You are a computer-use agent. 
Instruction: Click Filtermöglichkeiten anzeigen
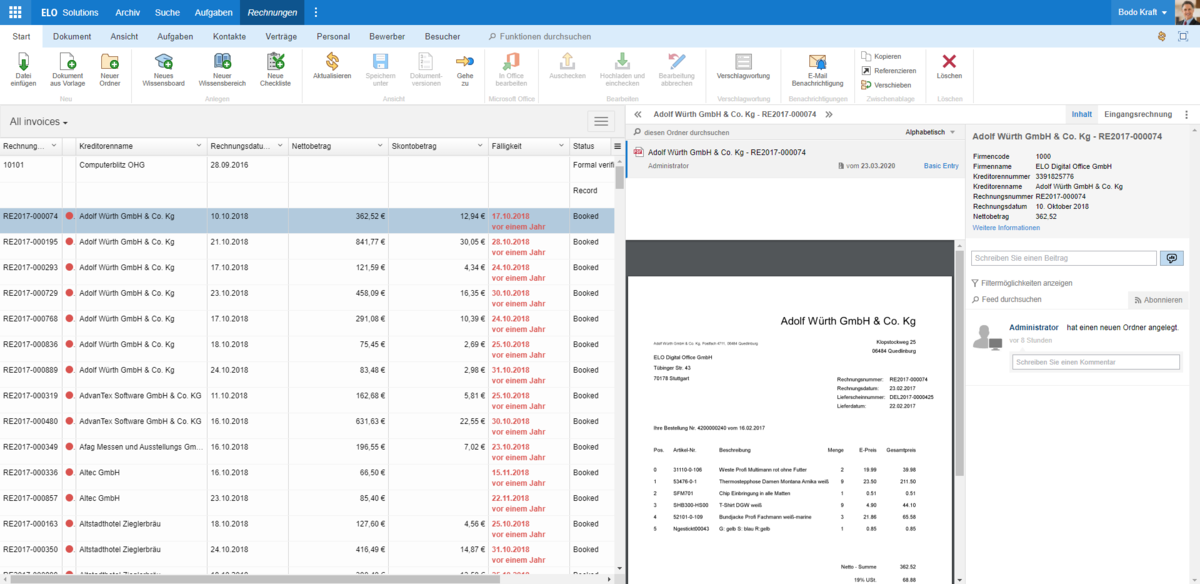[1022, 283]
